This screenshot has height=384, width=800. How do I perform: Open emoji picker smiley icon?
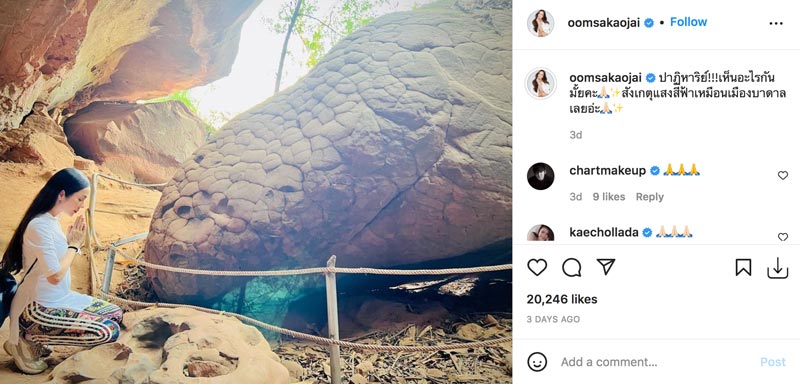pyautogui.click(x=537, y=362)
